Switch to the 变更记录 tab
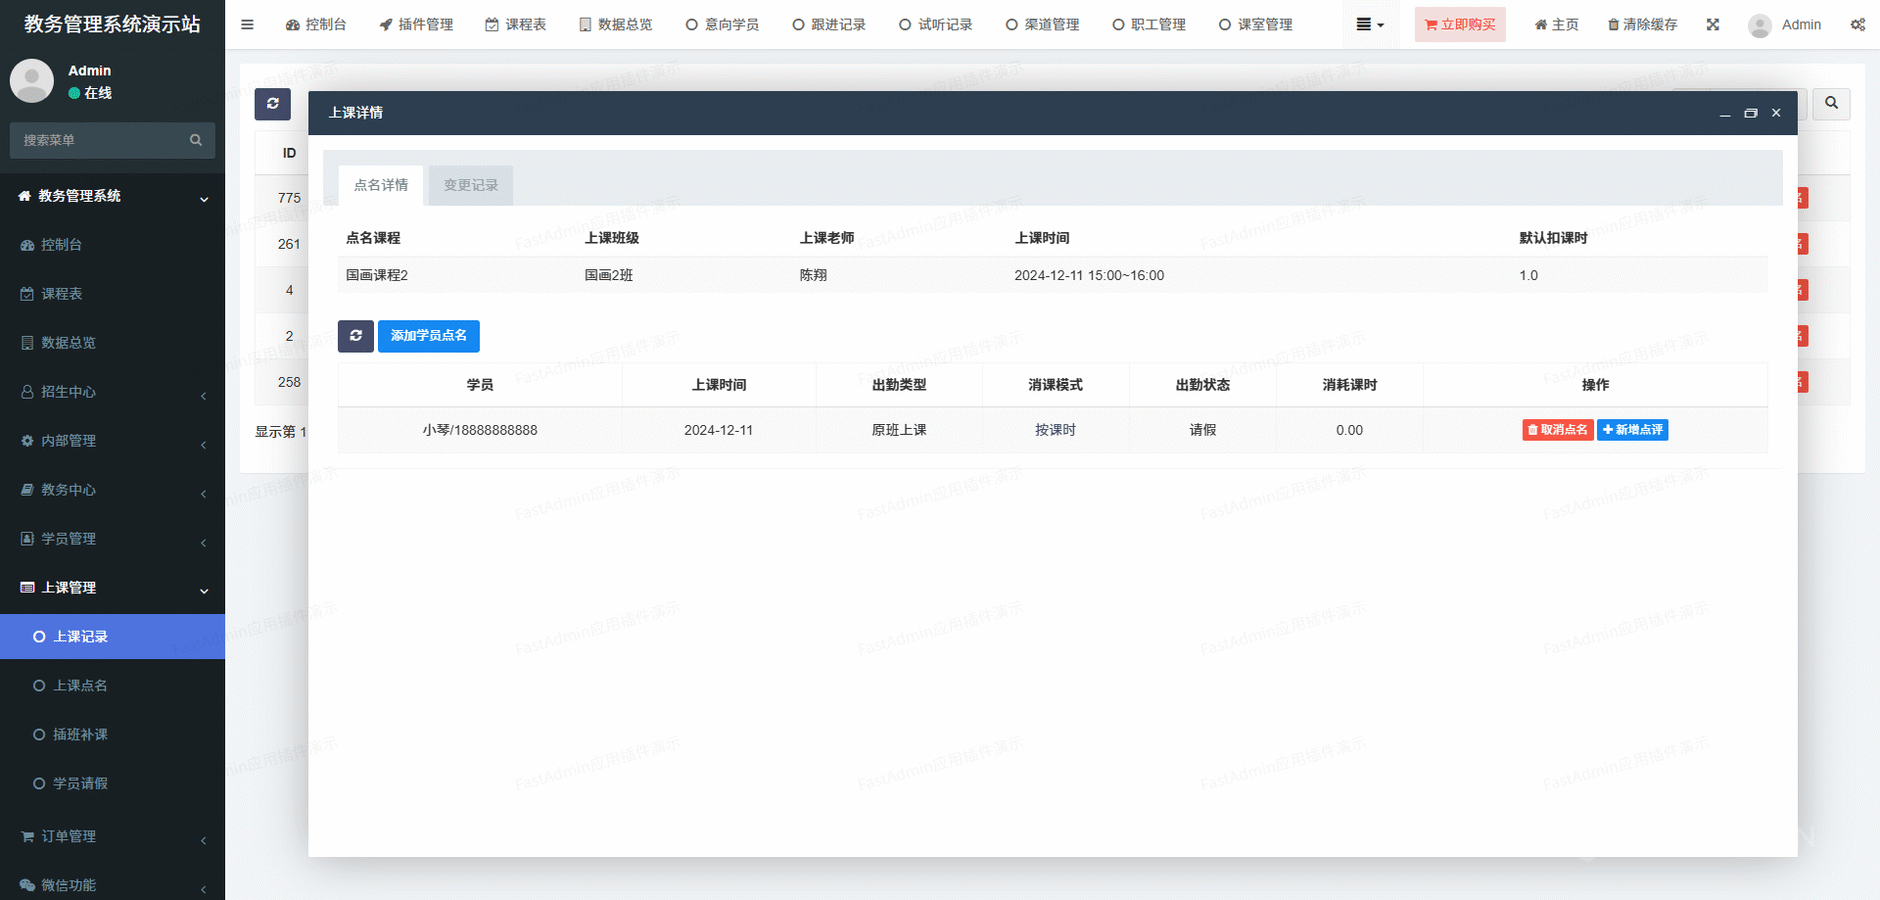Image resolution: width=1880 pixels, height=900 pixels. (x=470, y=185)
